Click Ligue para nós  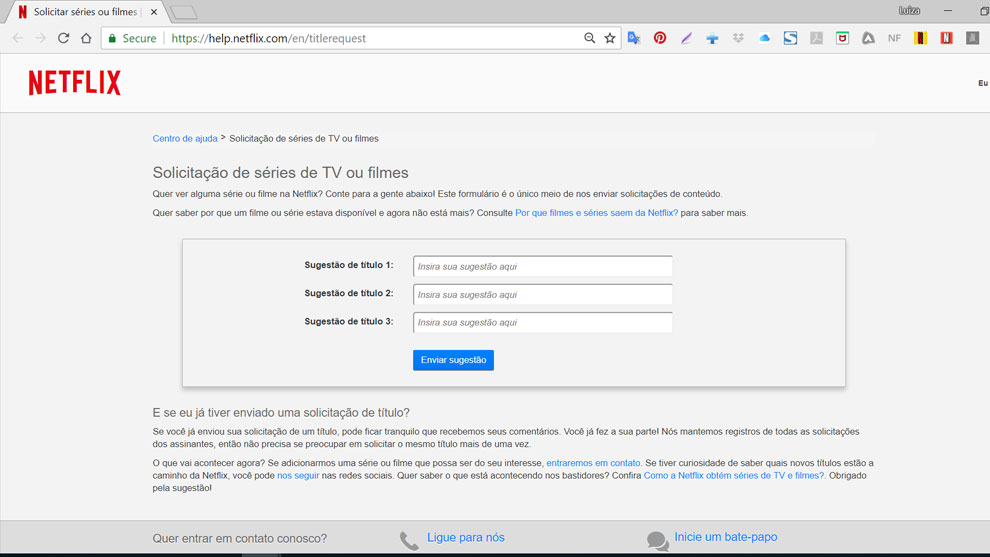click(x=466, y=537)
